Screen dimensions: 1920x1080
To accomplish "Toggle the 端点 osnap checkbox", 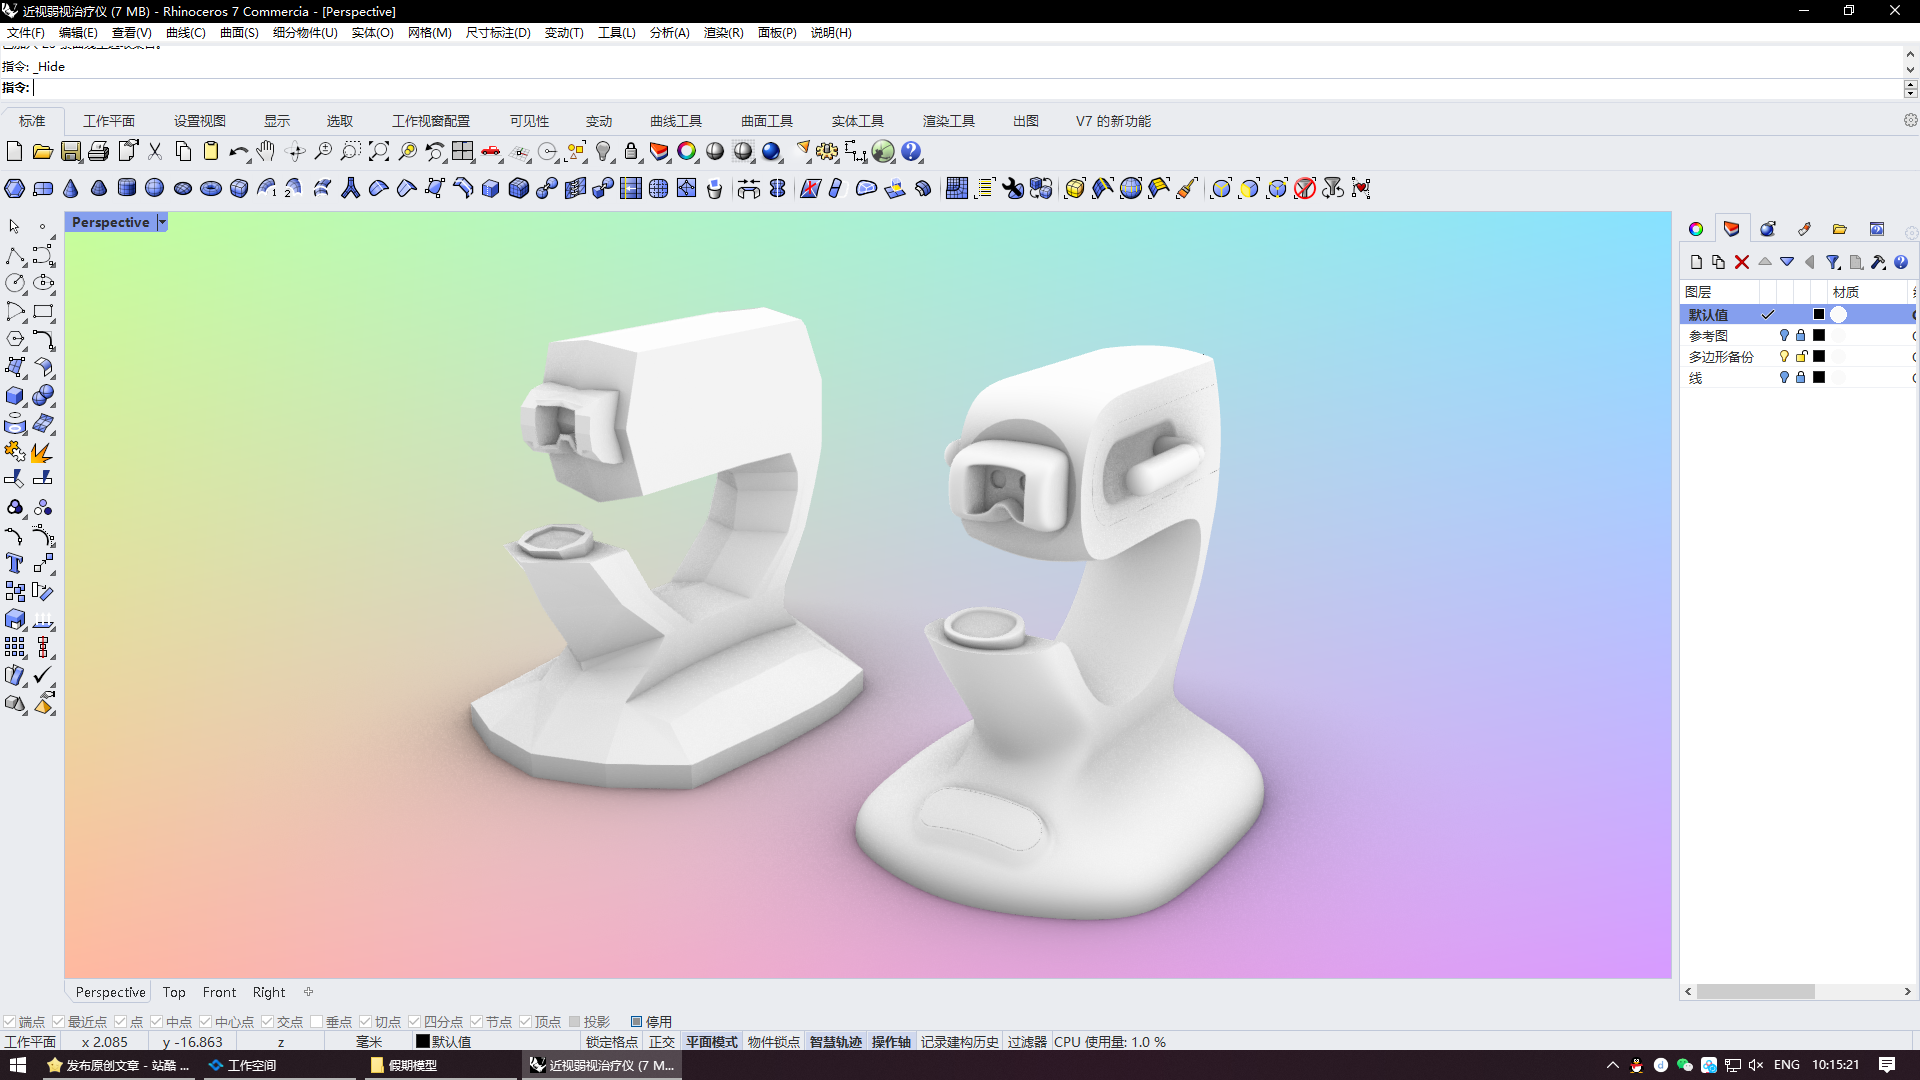I will coord(10,1022).
